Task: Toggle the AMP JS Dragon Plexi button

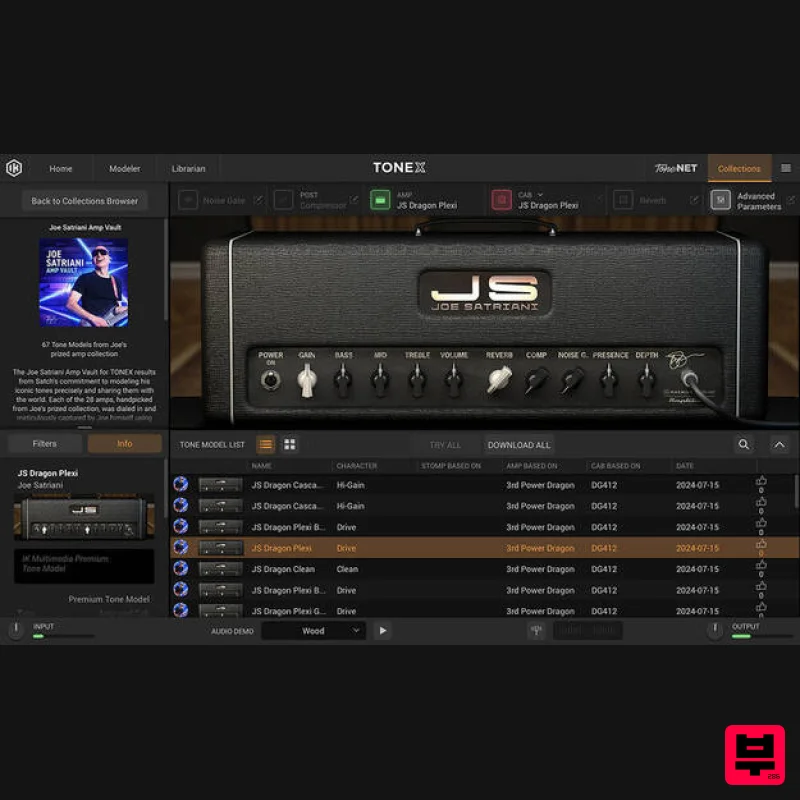Action: tap(380, 201)
